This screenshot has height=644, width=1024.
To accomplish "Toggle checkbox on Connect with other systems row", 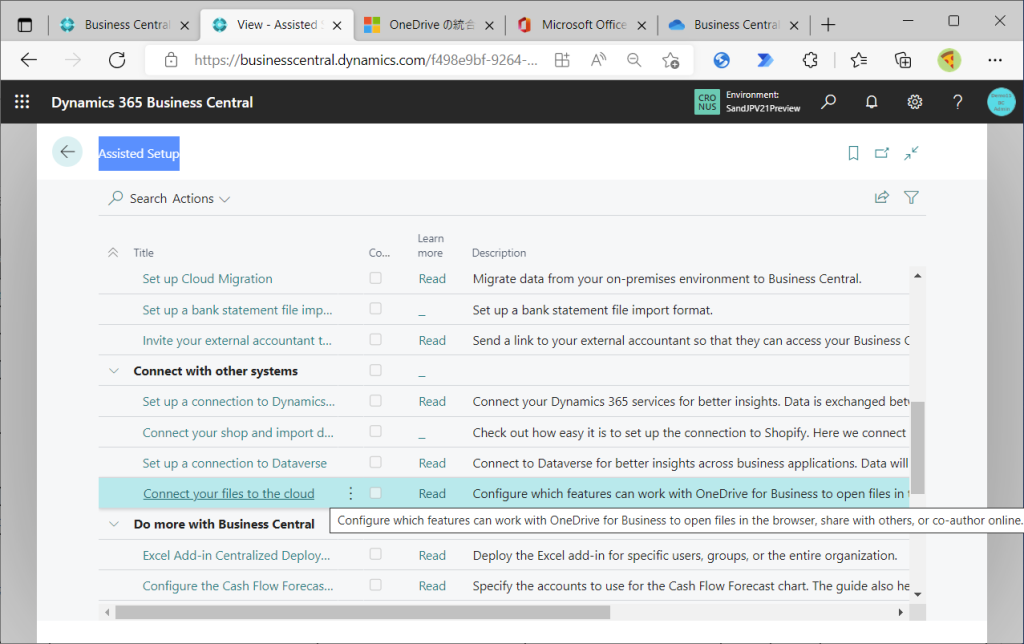I will tap(376, 370).
